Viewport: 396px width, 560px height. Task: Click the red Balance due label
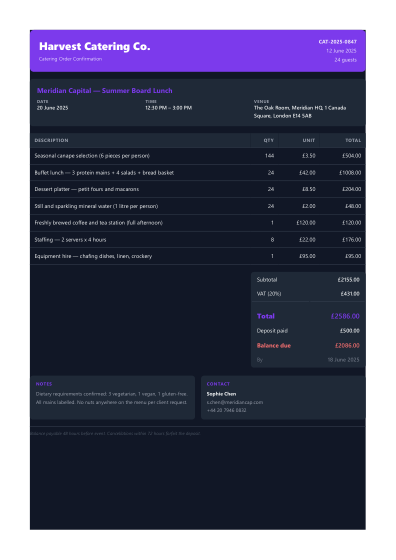pyautogui.click(x=274, y=345)
